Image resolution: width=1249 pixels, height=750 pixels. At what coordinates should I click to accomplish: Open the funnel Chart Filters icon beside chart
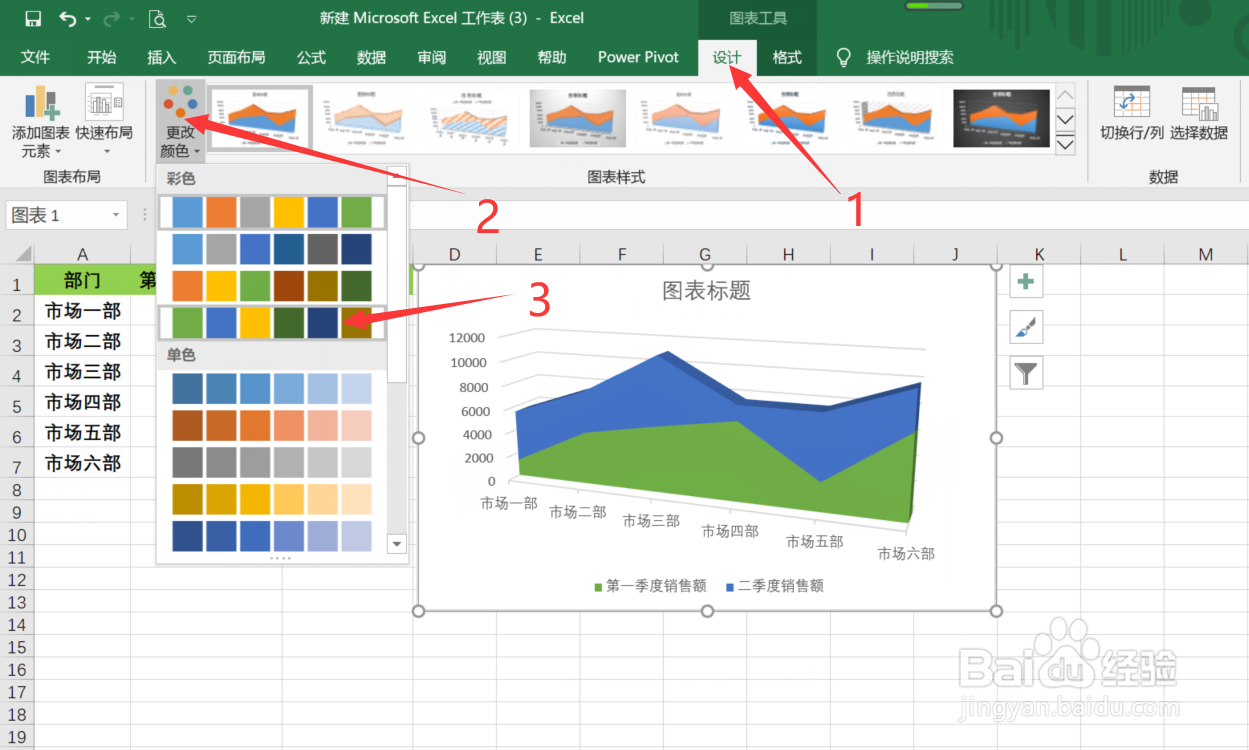click(1026, 372)
